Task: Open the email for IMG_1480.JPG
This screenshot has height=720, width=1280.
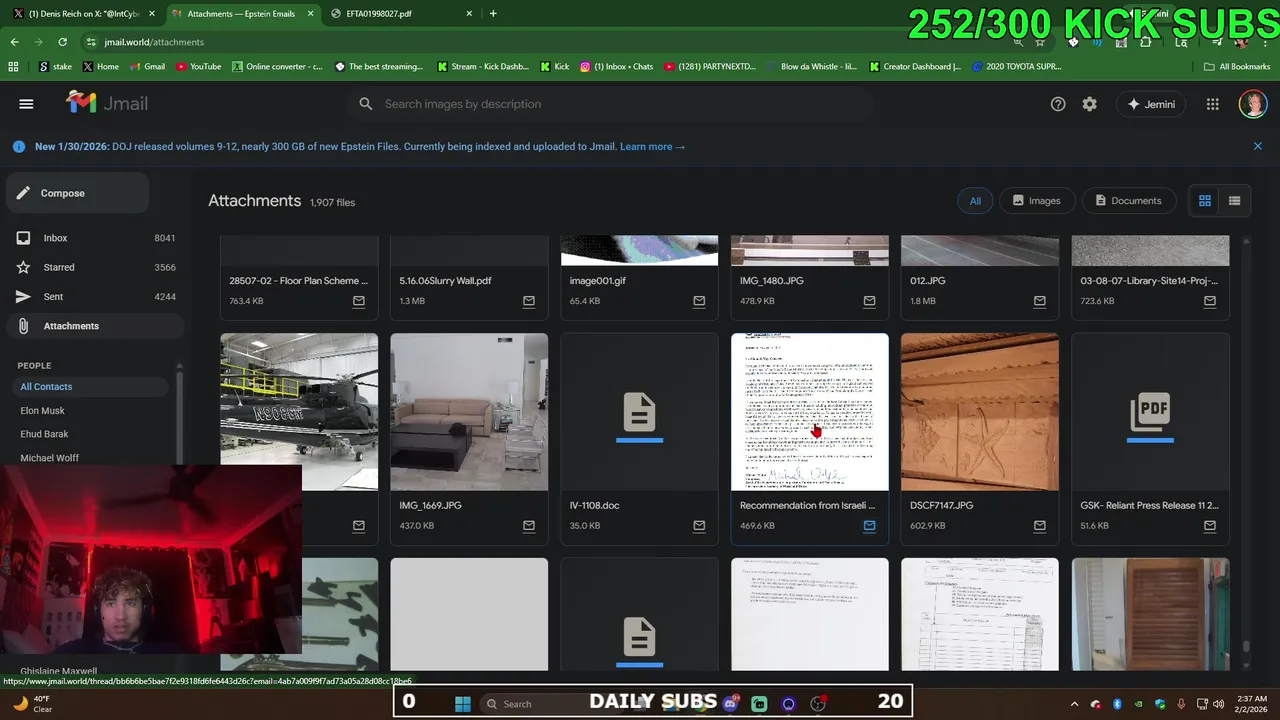Action: pos(869,301)
